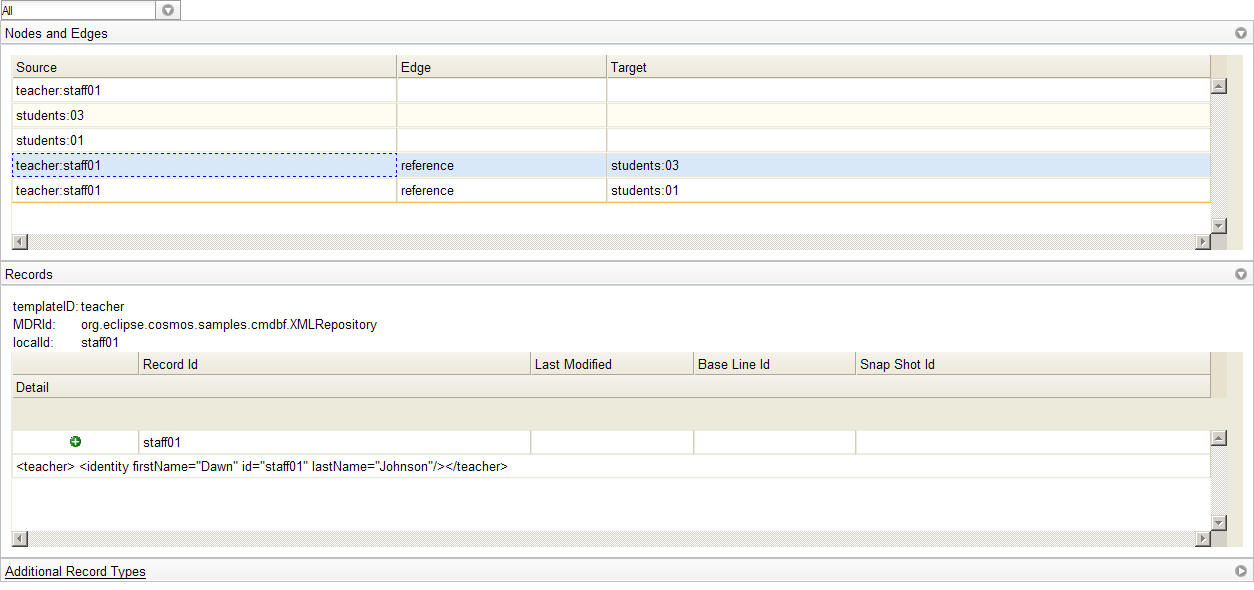
Task: Click the teacher:staff01 source in students:03 reference row
Action: (x=204, y=165)
